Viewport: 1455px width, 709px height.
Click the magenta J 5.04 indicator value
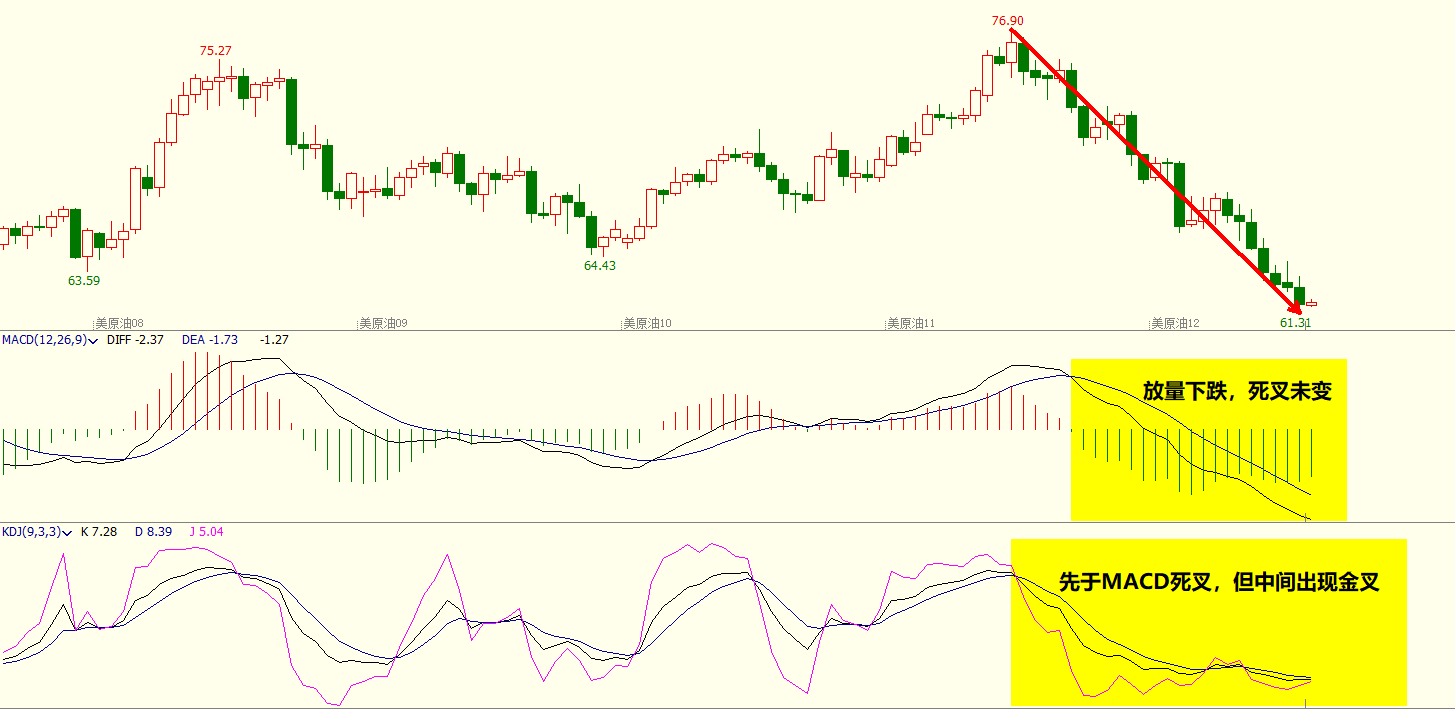click(207, 532)
